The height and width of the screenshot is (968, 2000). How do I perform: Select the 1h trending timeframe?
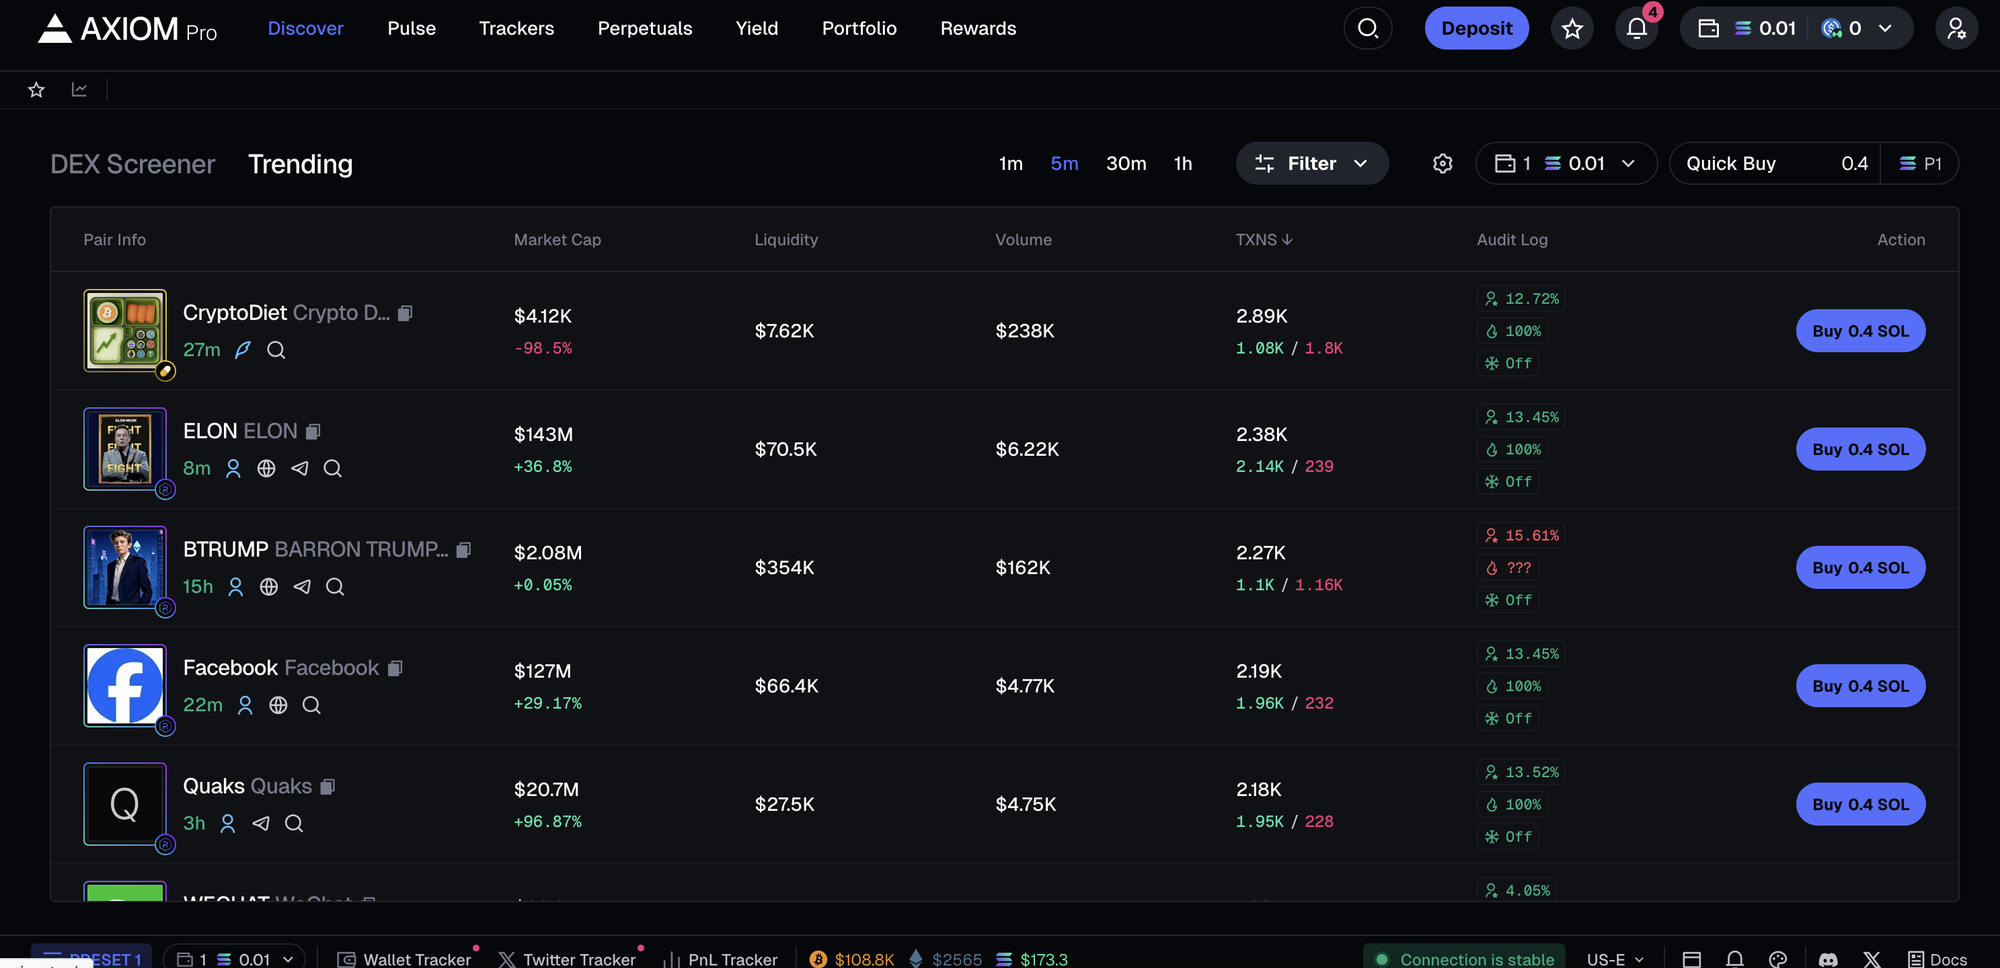tap(1183, 163)
